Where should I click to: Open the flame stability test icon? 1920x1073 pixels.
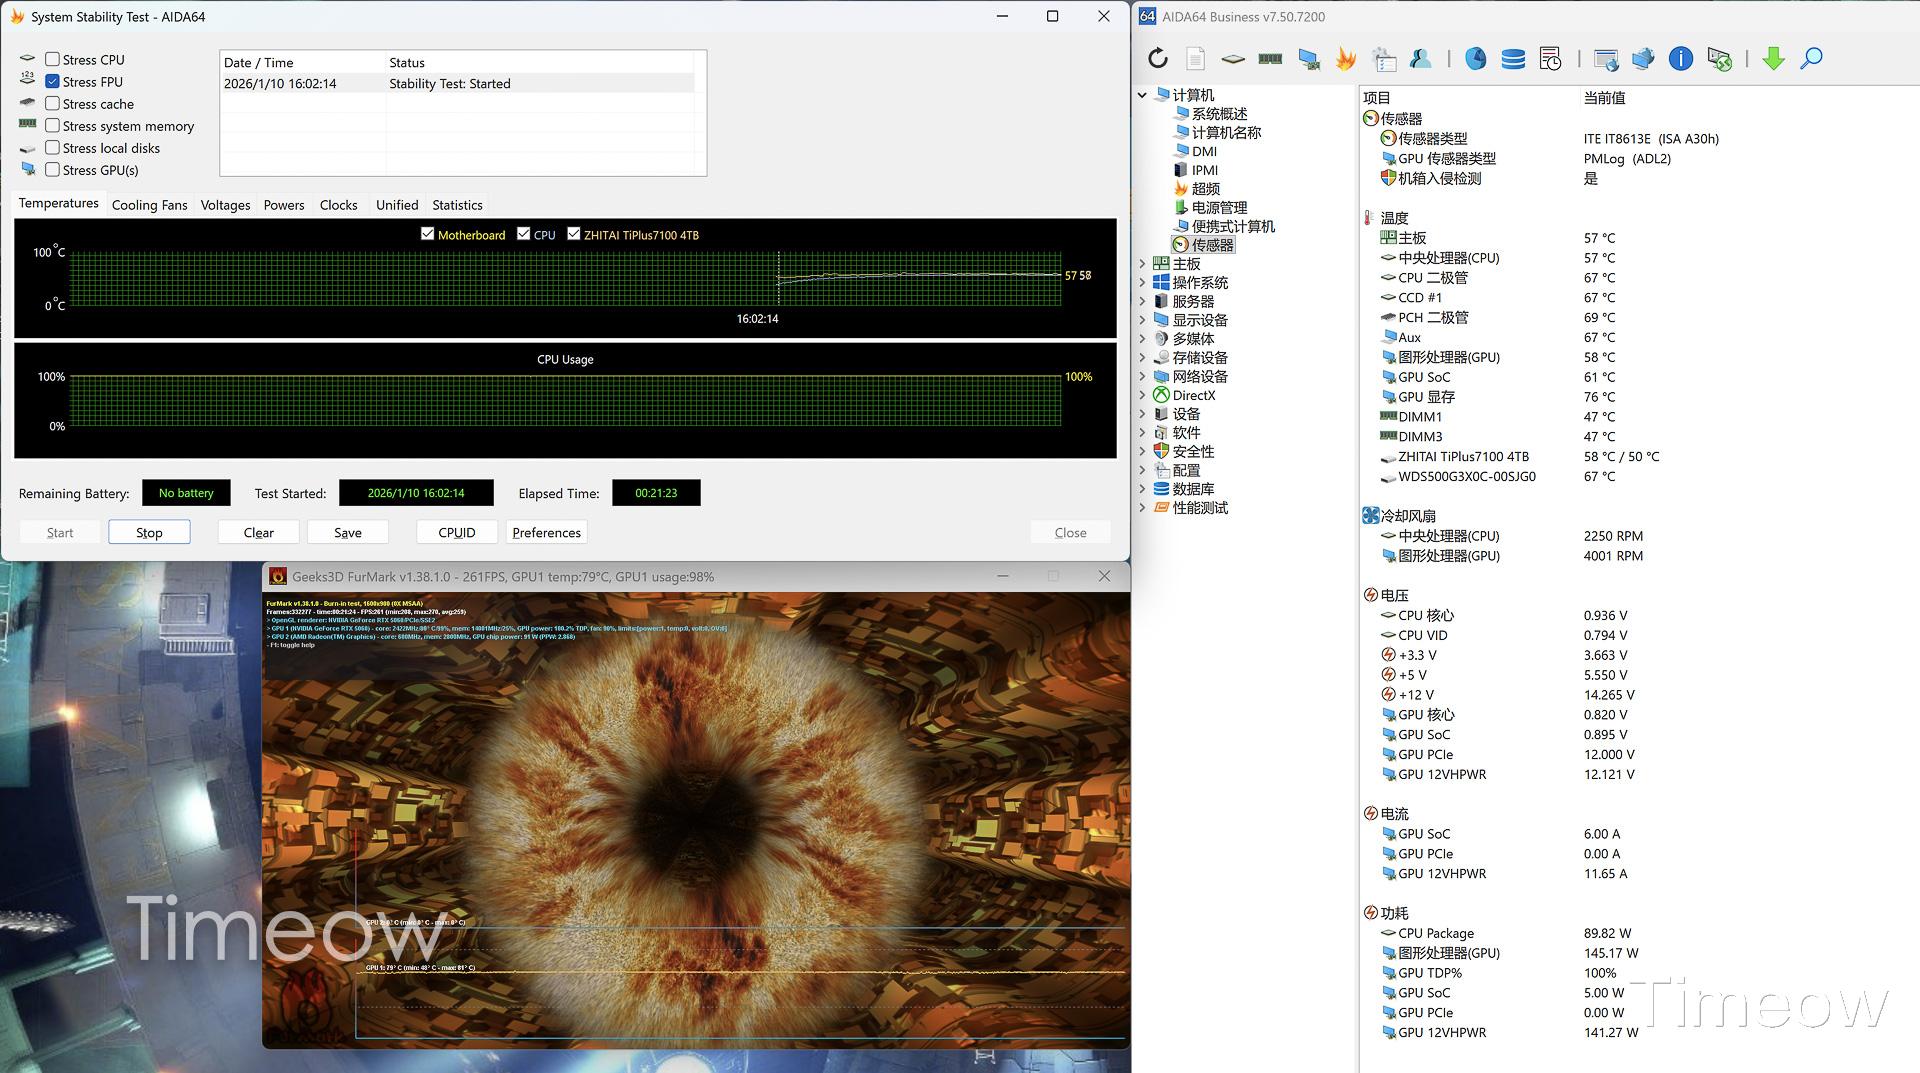click(1346, 59)
